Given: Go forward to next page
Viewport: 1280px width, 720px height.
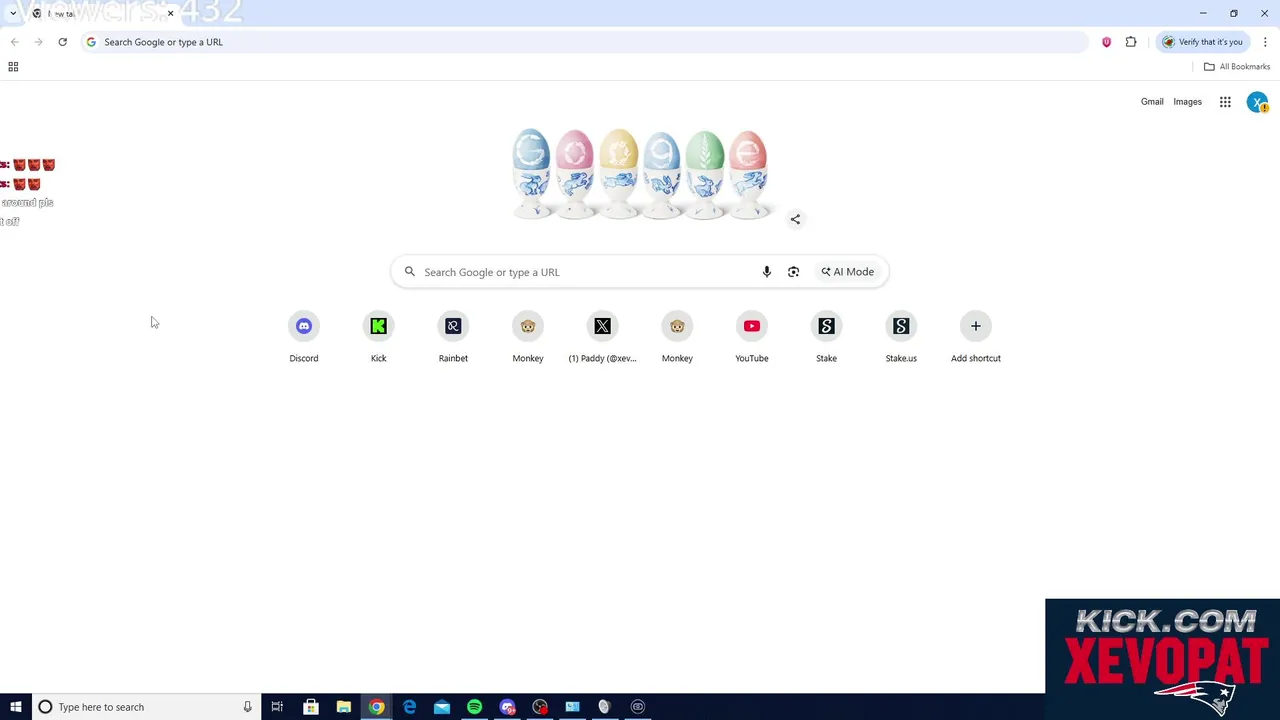Looking at the screenshot, I should pos(38,42).
